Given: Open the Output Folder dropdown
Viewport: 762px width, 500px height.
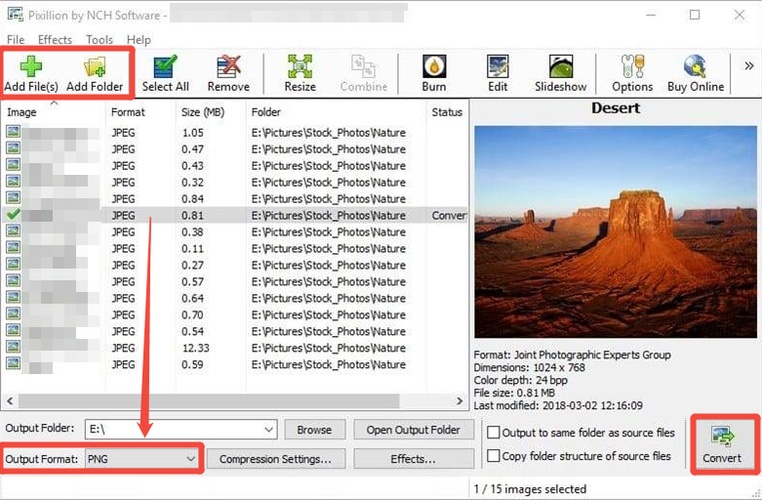Looking at the screenshot, I should 268,430.
